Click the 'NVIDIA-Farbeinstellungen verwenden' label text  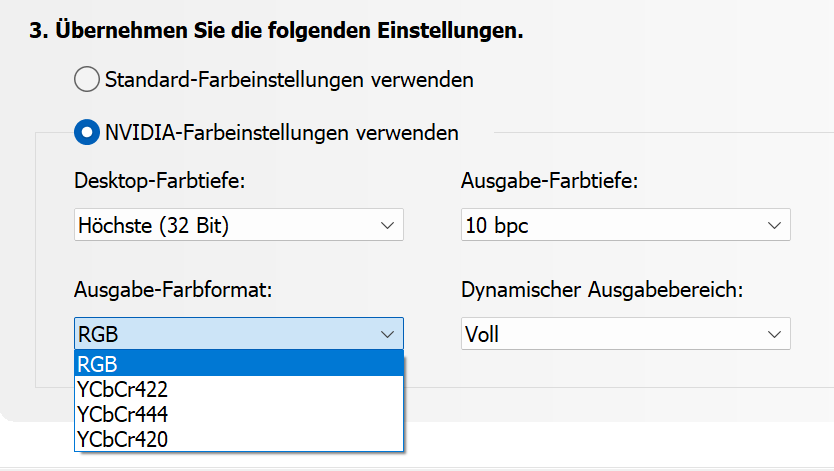tap(281, 132)
